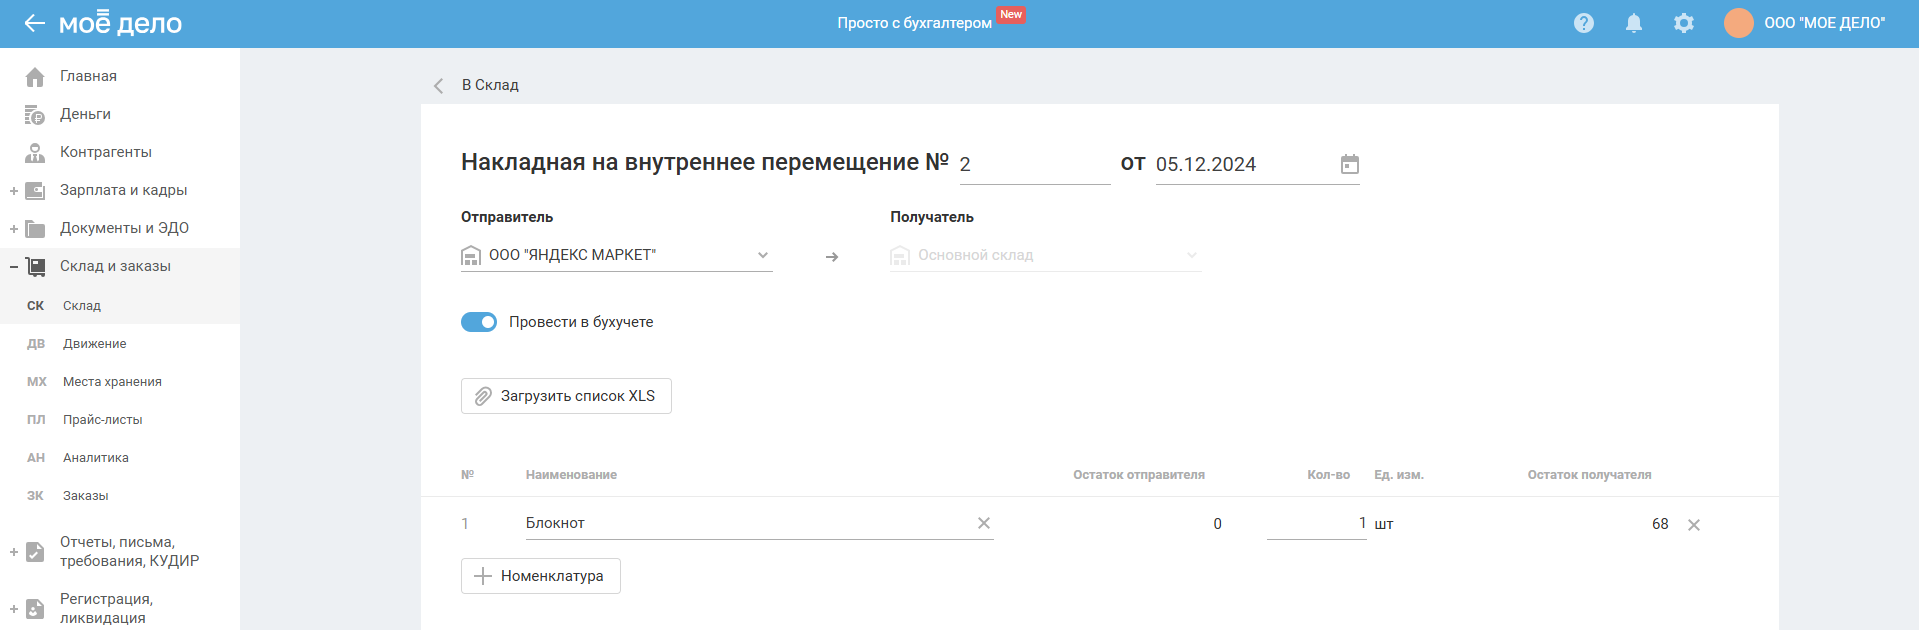Open Отправитель dropdown ООО "ЯНДЕКС МАРКЕТ"
Screen dimensions: 1919x630
[x=617, y=255]
